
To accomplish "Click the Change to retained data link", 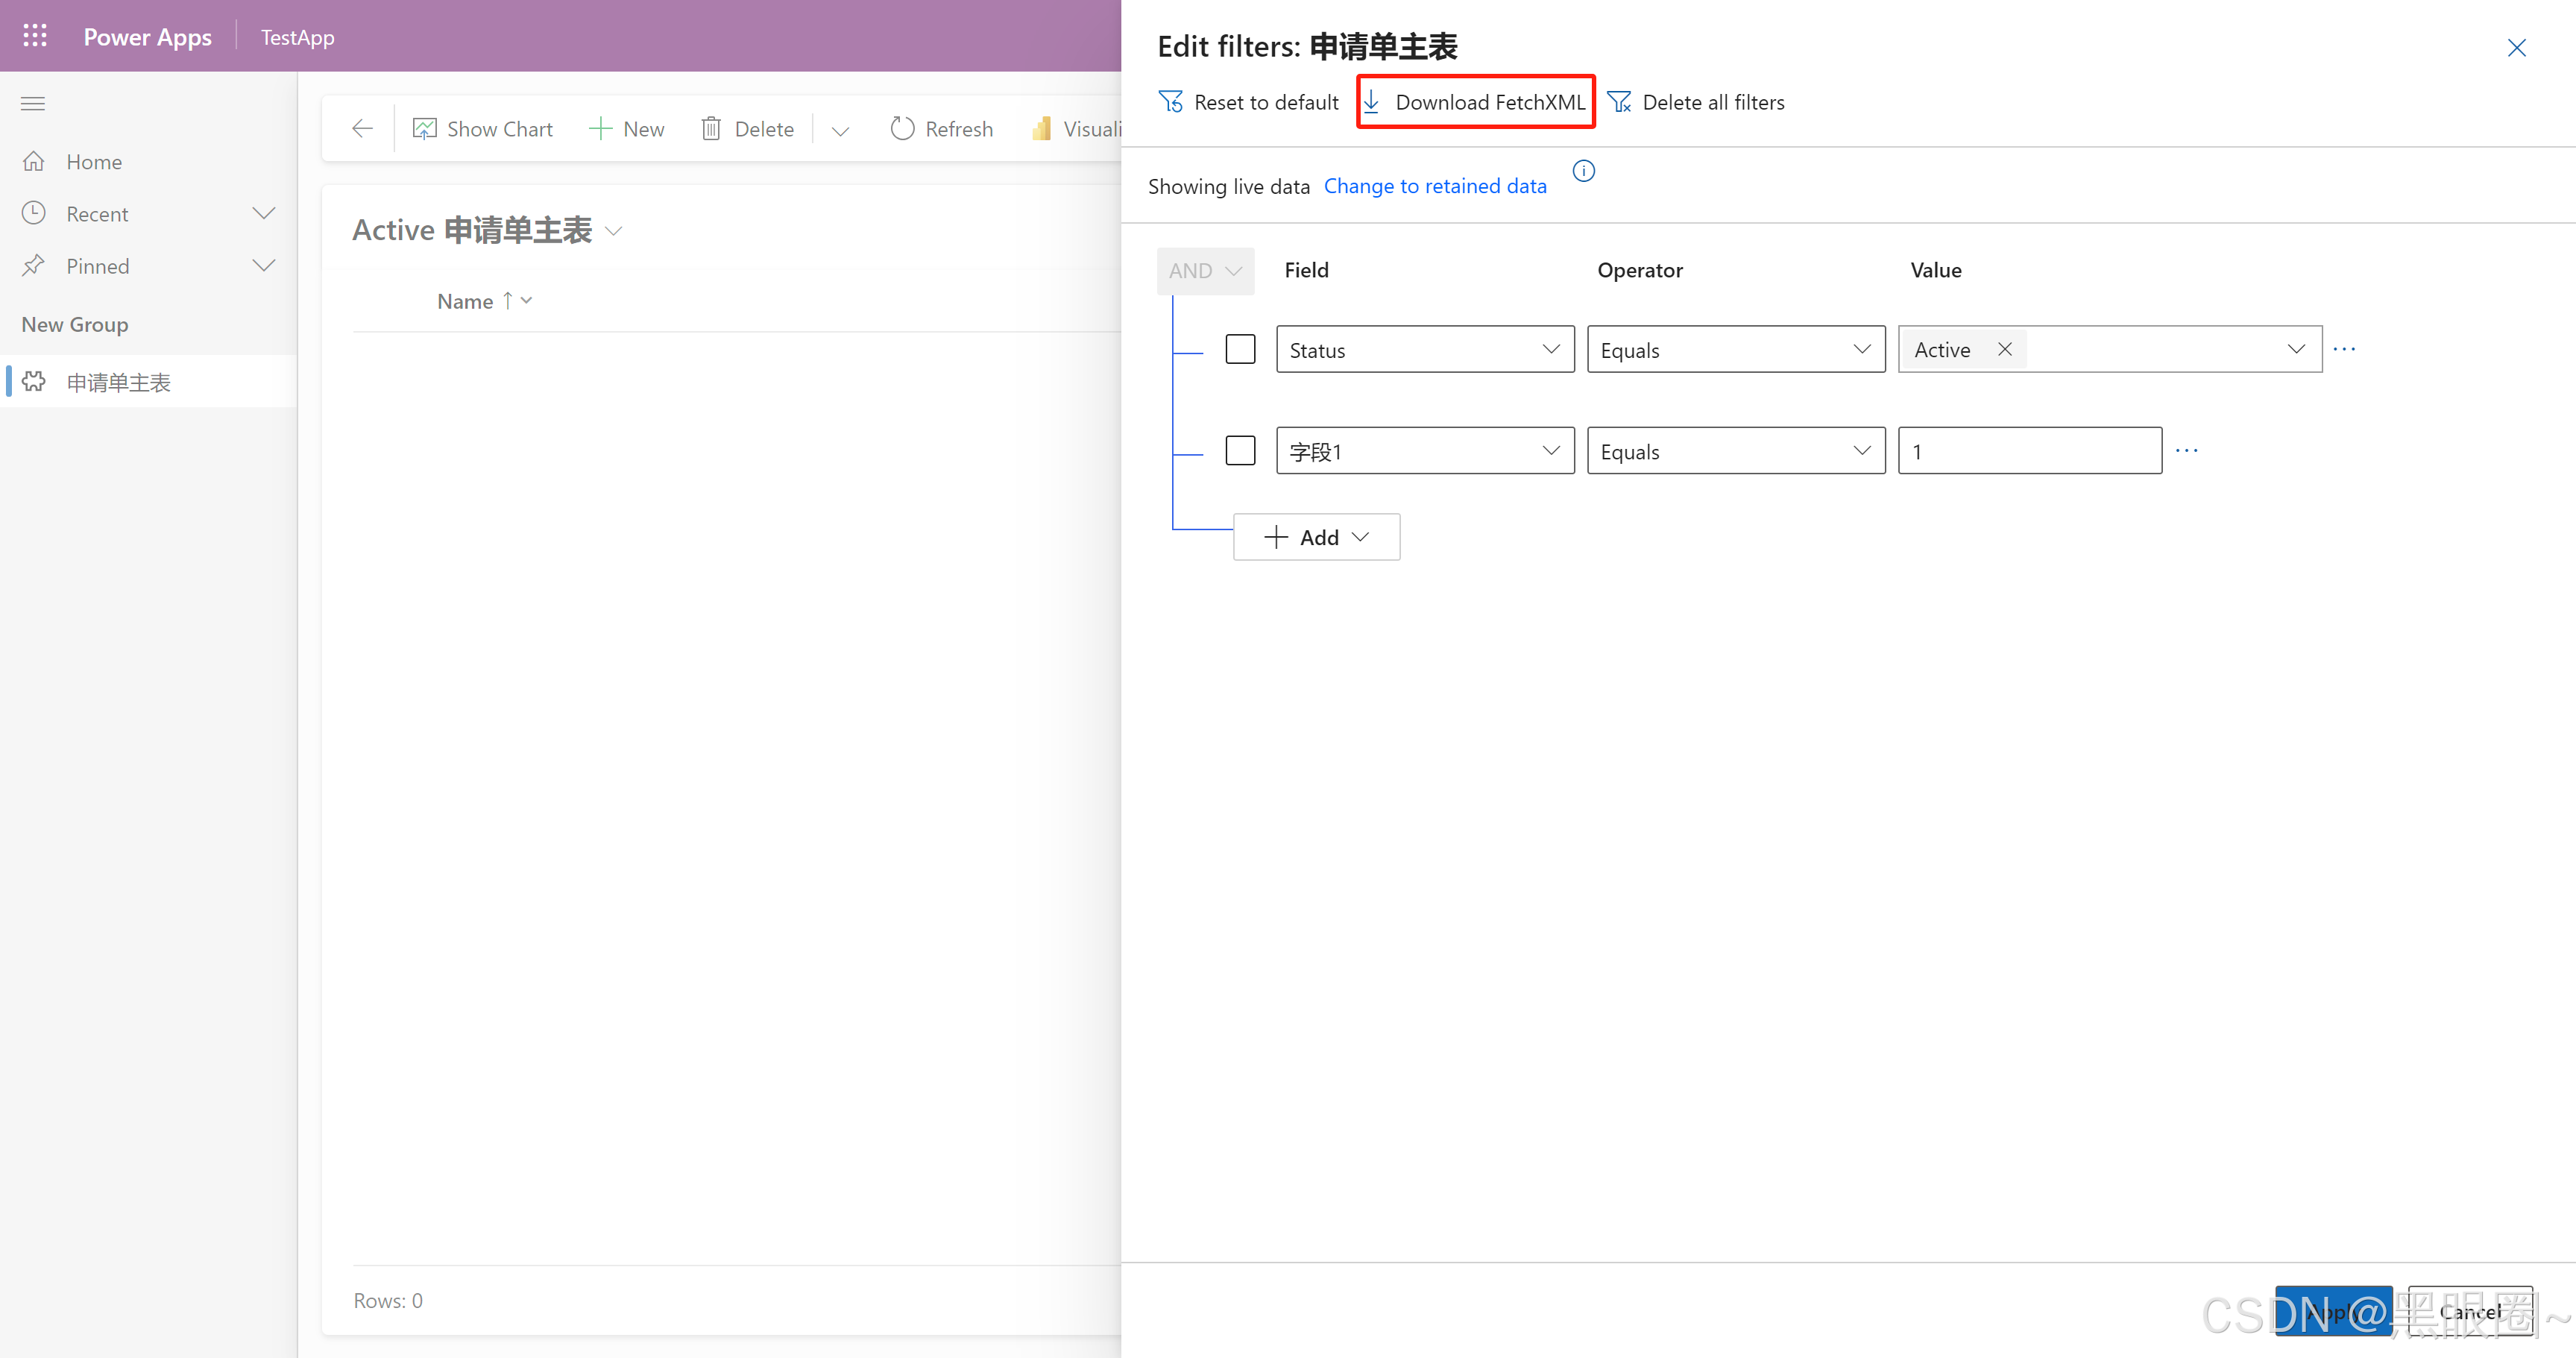I will tap(1435, 186).
